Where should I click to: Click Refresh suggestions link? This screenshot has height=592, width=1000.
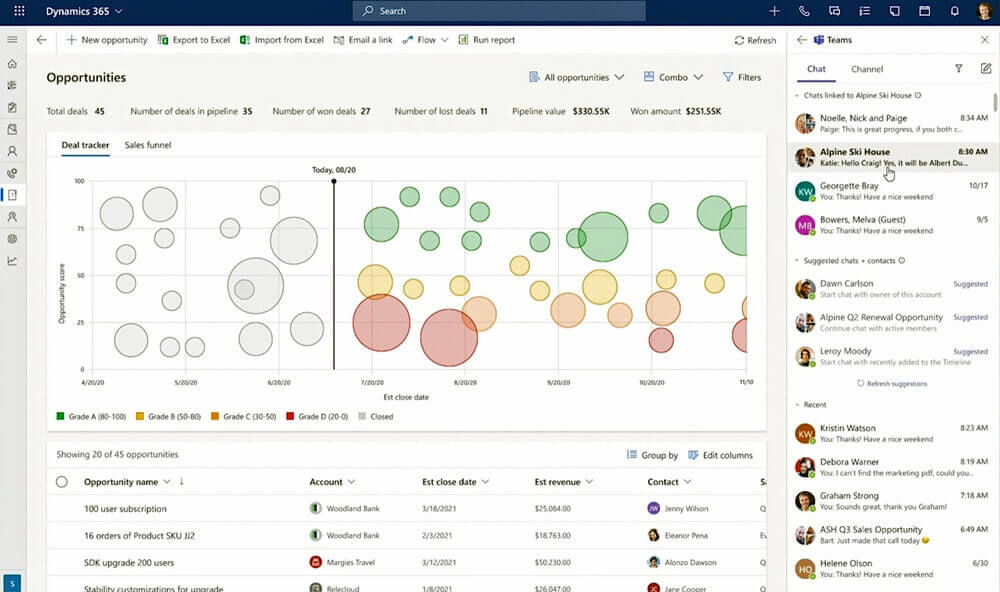[x=891, y=383]
